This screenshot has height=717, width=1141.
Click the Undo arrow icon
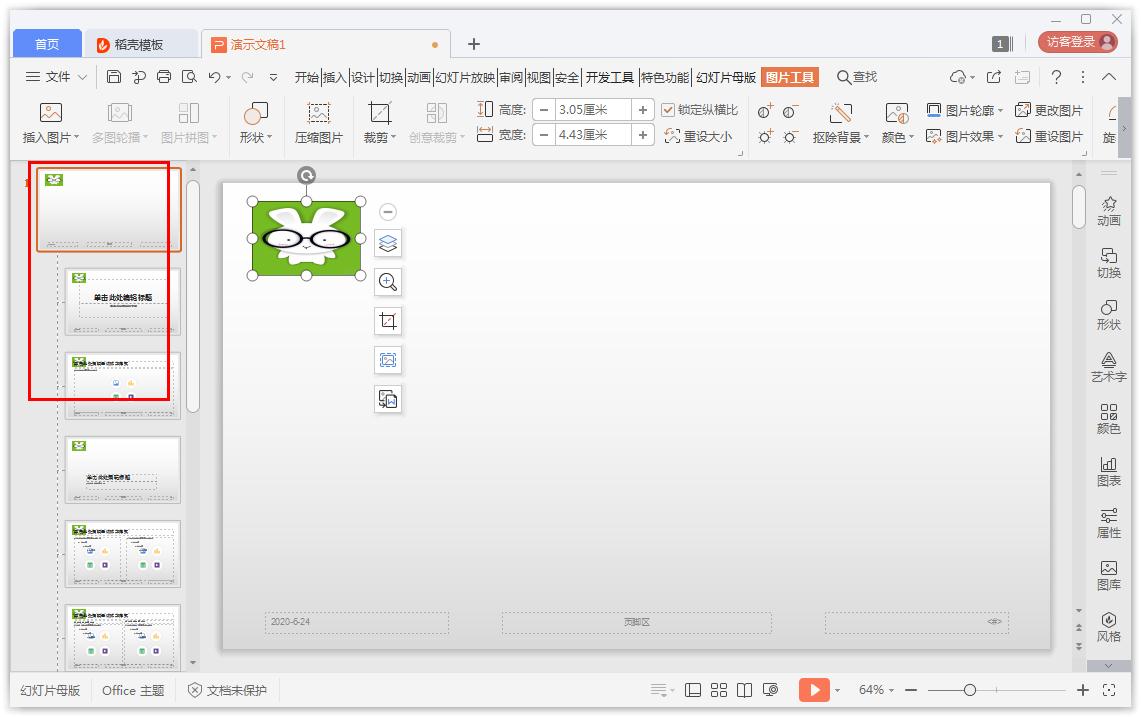coord(215,76)
